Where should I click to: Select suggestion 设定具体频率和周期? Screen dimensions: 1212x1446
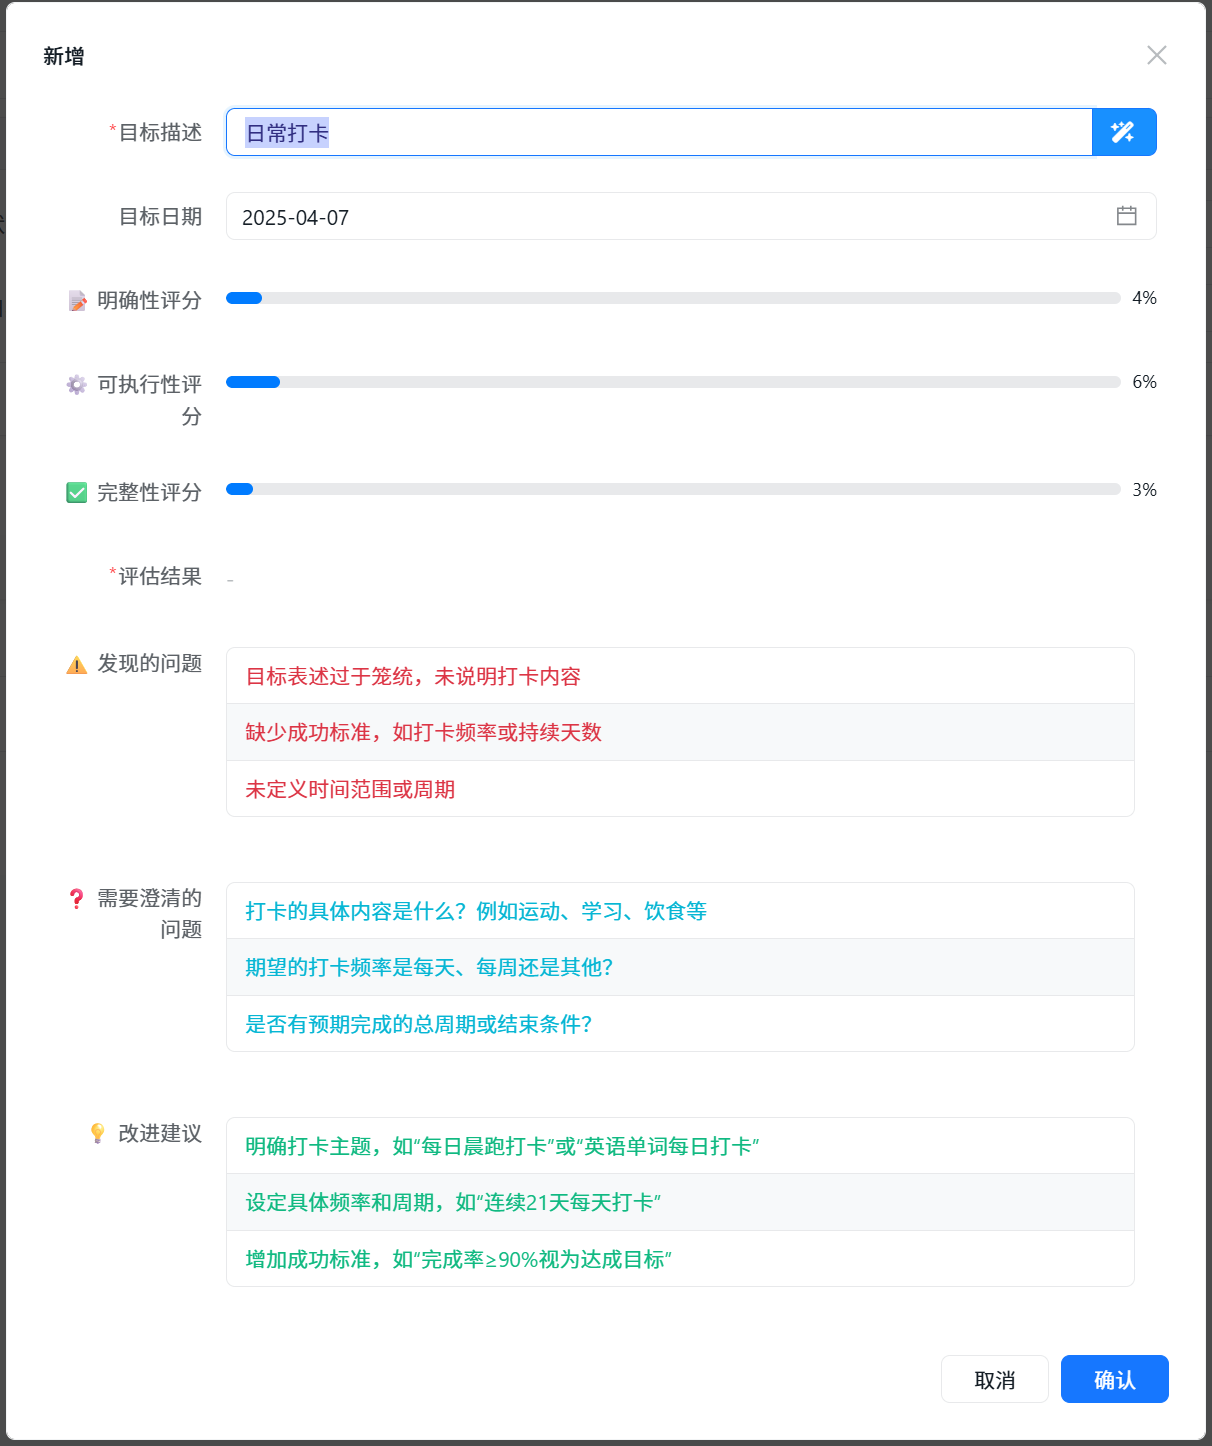[680, 1202]
